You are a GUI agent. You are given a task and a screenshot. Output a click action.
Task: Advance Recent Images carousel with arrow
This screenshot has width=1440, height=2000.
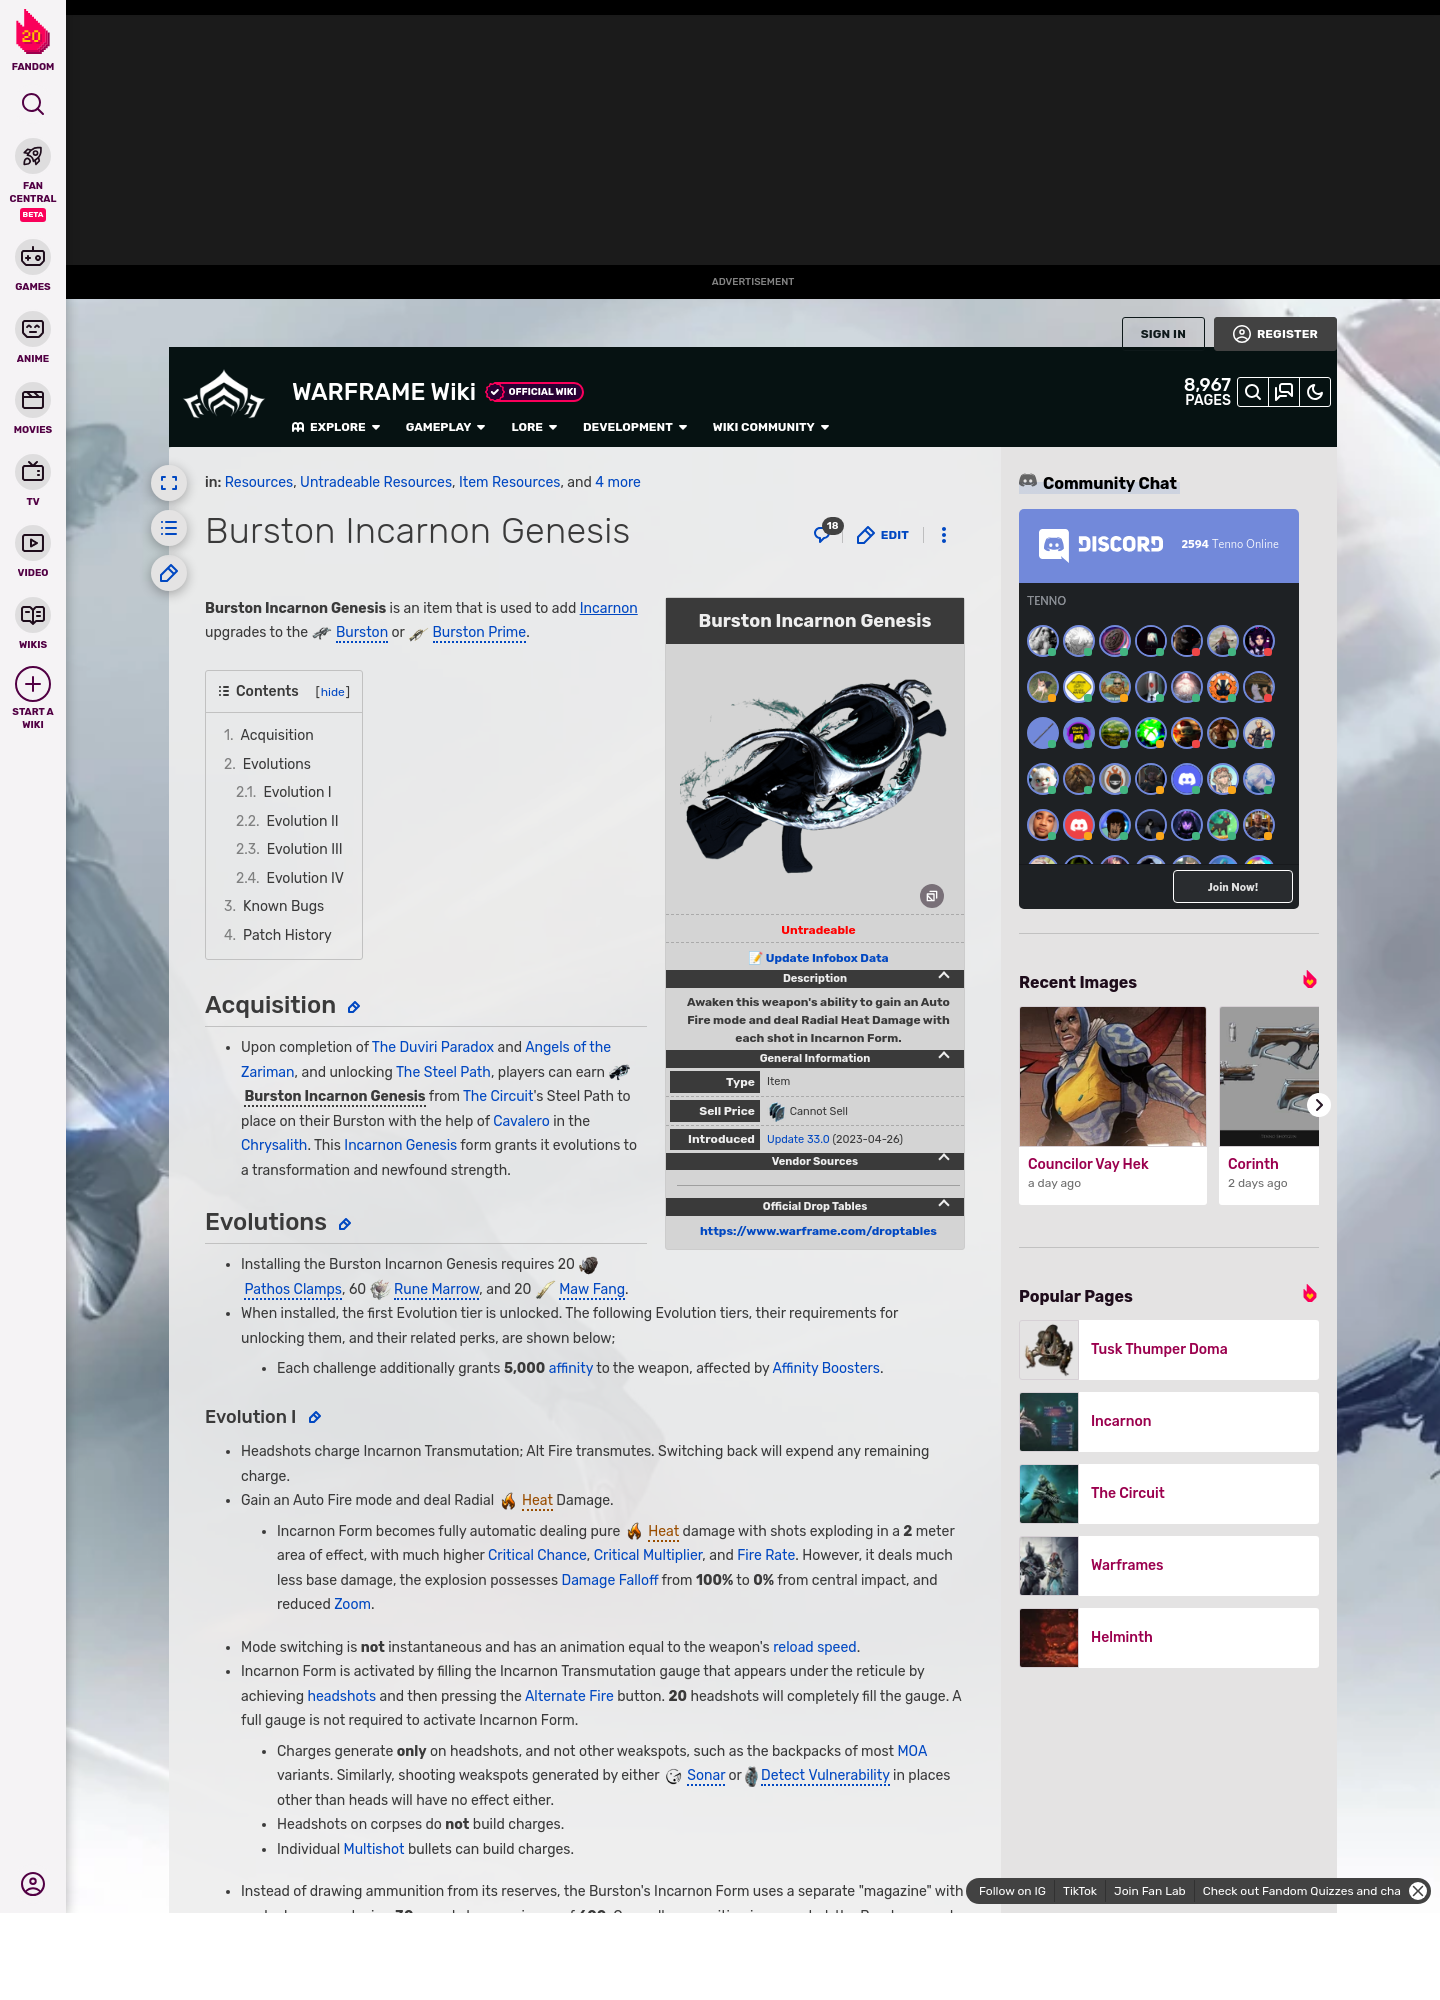[1319, 1105]
